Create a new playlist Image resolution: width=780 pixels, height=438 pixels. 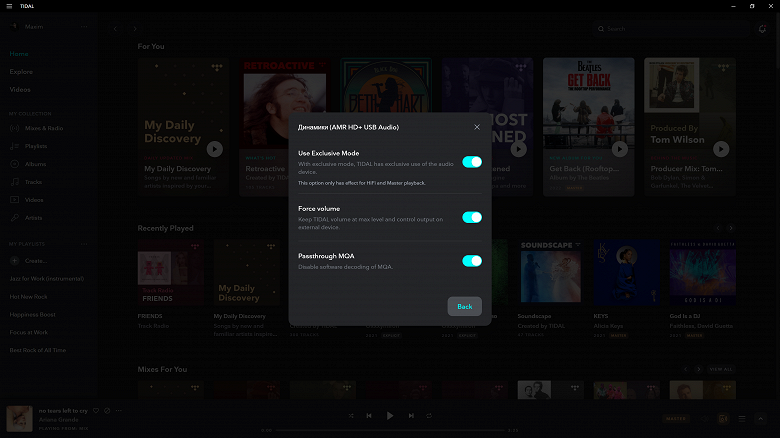click(x=29, y=260)
